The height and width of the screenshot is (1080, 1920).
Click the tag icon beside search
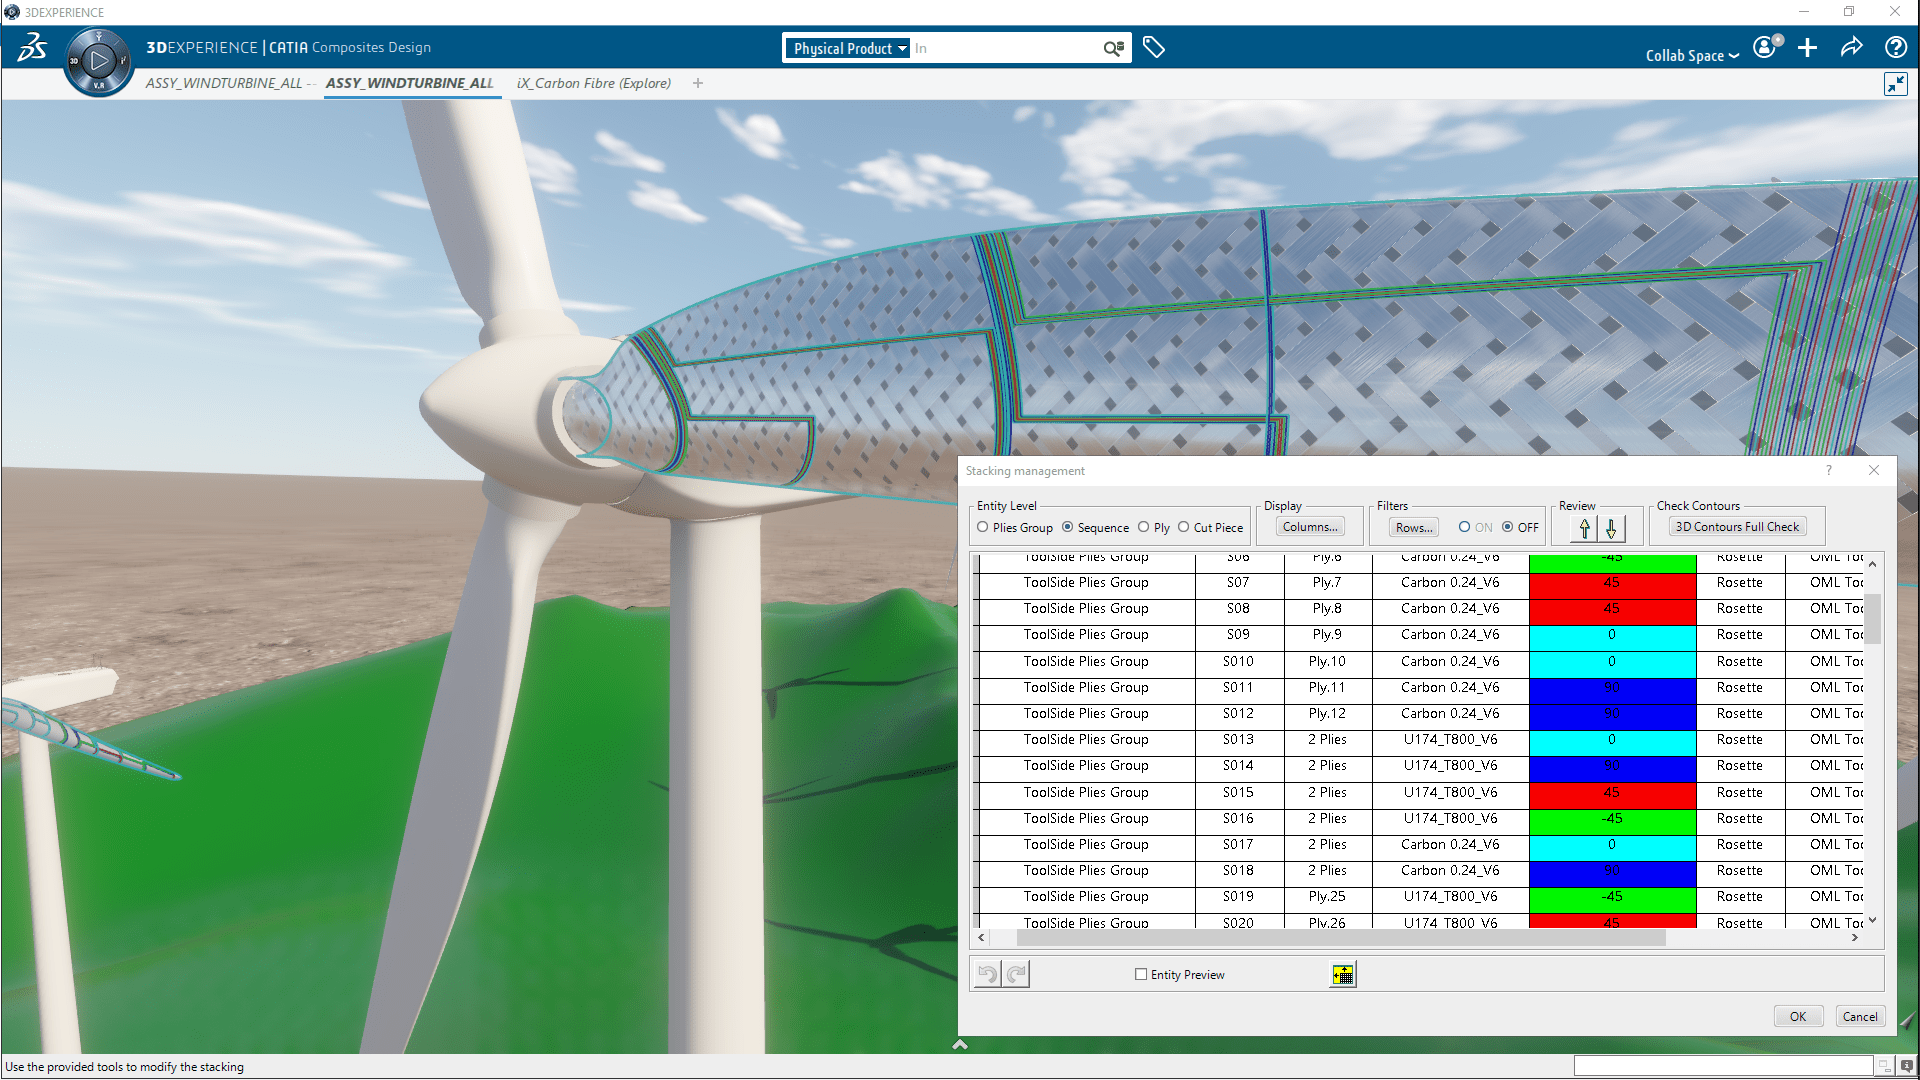click(x=1153, y=48)
